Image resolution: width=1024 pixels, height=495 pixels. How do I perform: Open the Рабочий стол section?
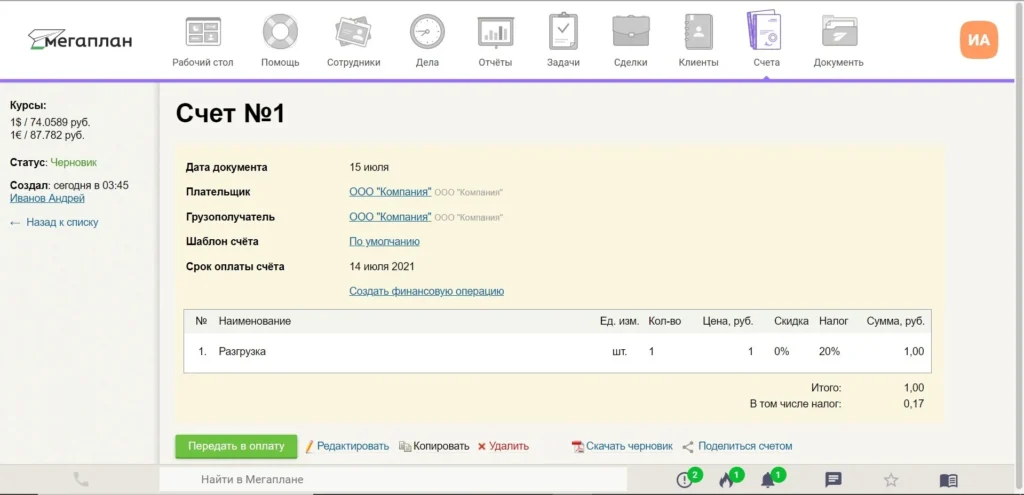[203, 42]
